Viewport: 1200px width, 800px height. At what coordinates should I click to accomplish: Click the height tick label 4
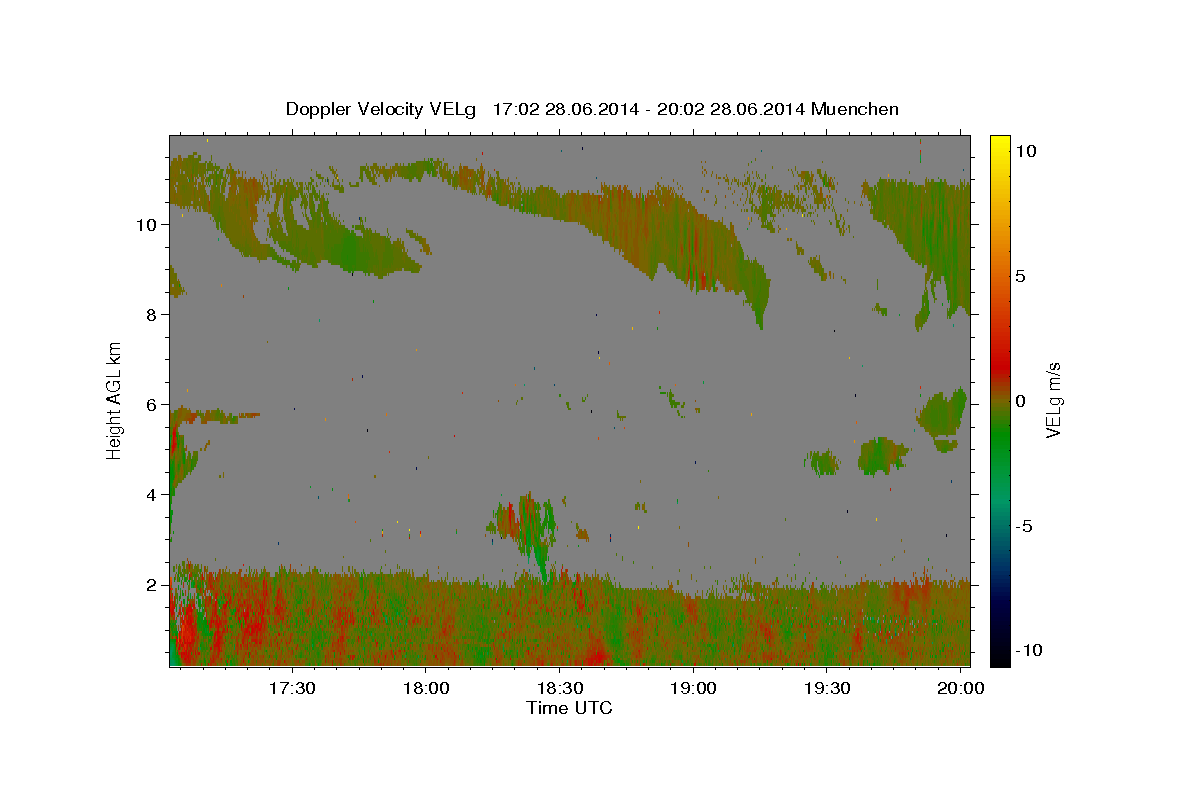(x=152, y=494)
